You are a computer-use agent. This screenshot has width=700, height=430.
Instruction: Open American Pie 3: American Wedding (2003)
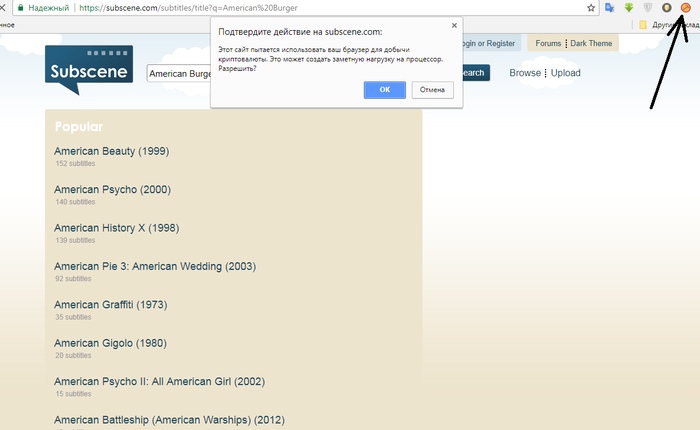[x=155, y=266]
